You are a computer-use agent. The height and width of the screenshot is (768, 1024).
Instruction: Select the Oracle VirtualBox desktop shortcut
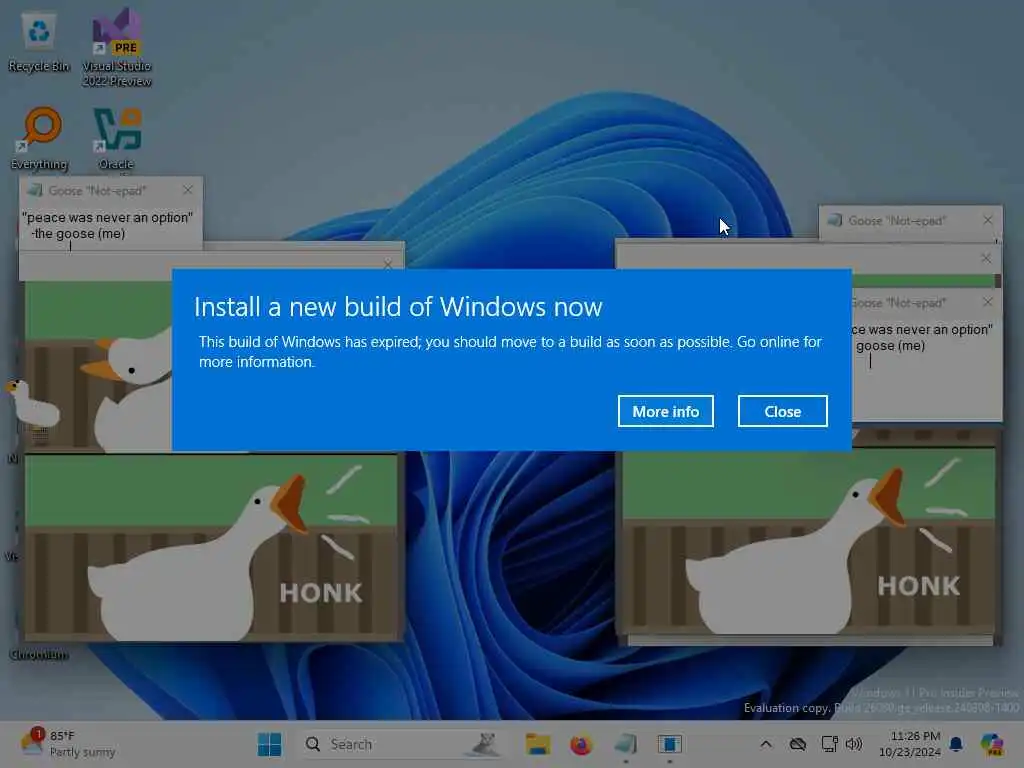click(117, 138)
